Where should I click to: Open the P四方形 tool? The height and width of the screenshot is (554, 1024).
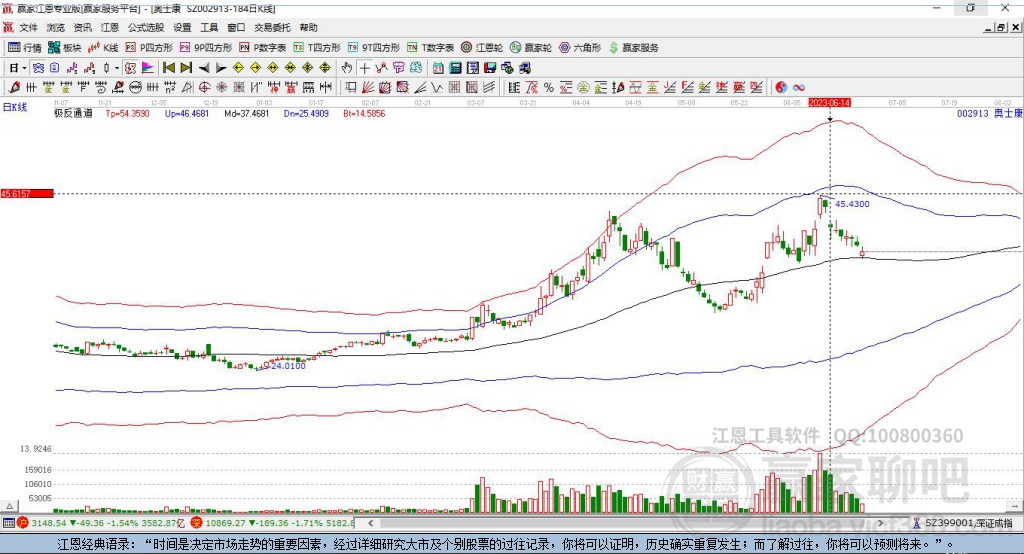coord(149,48)
